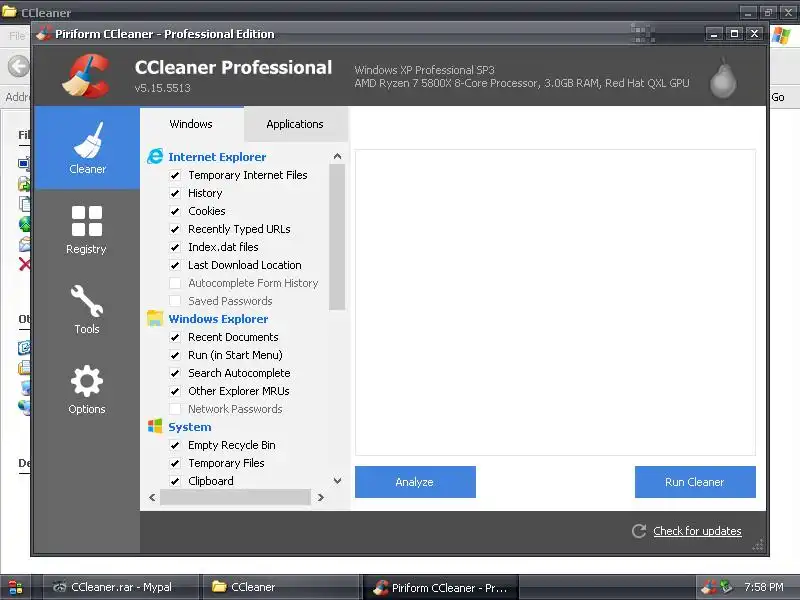The image size is (800, 600).
Task: Click the v5.15.5513 version text
Action: 162,88
